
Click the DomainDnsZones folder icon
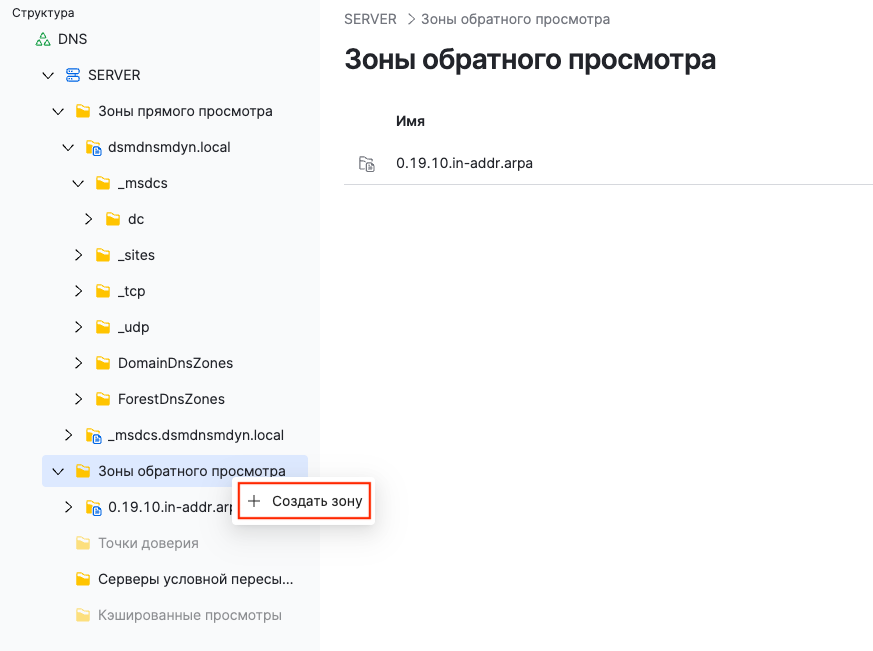pyautogui.click(x=103, y=363)
